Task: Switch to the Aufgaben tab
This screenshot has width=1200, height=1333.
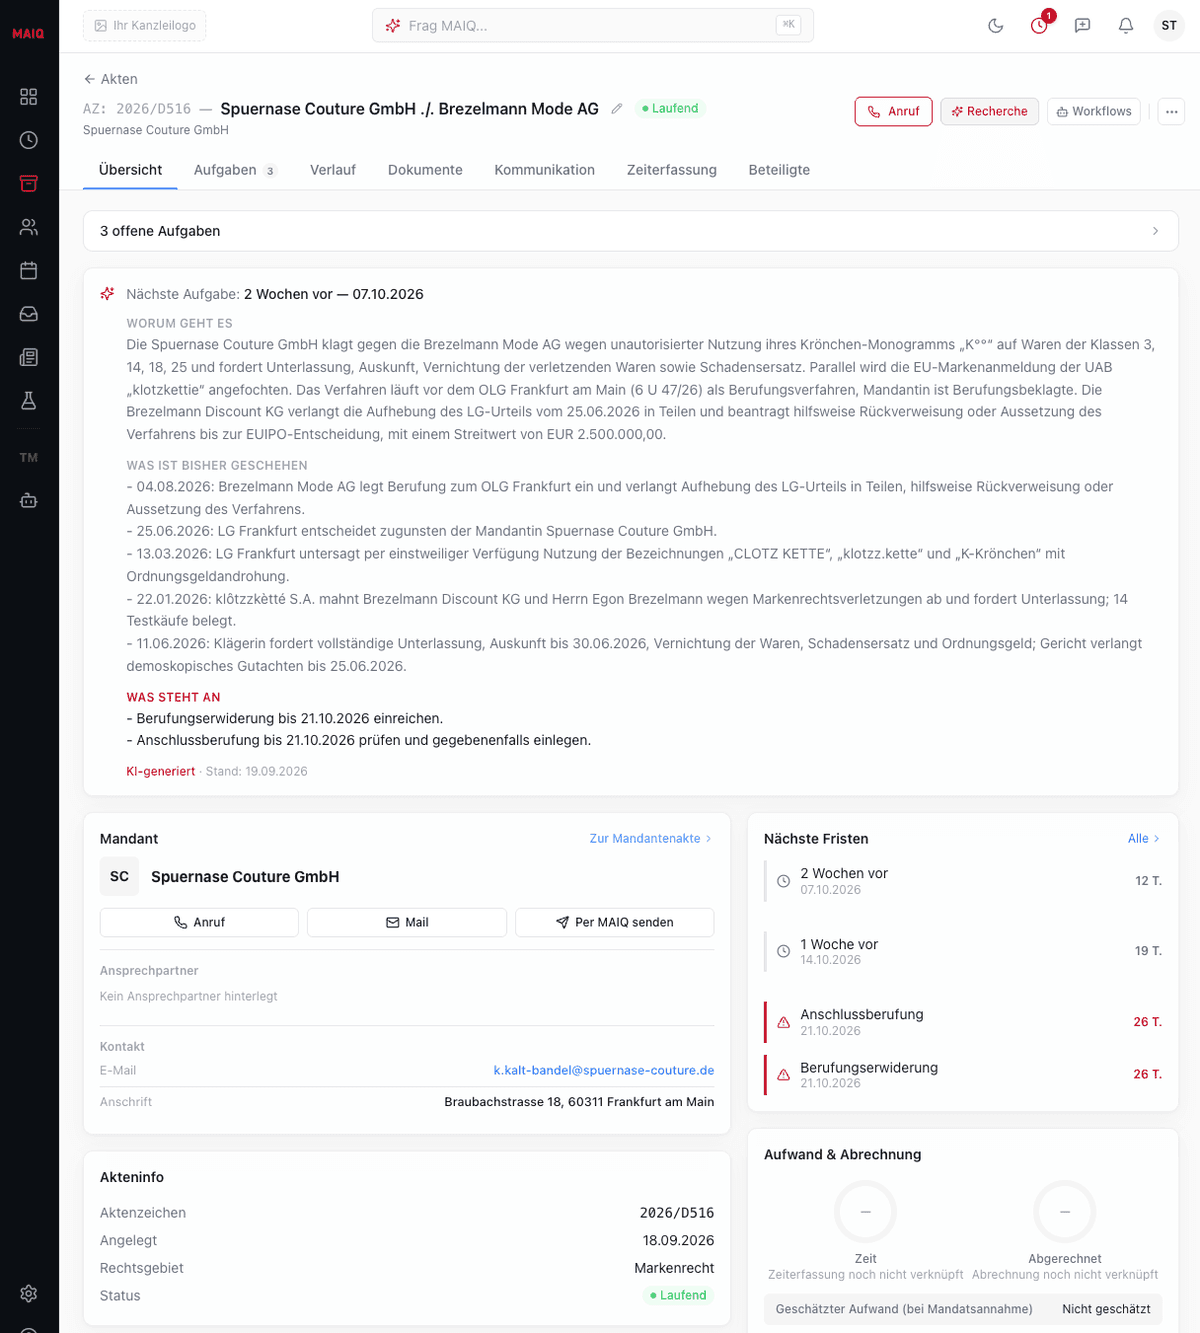Action: (x=235, y=170)
